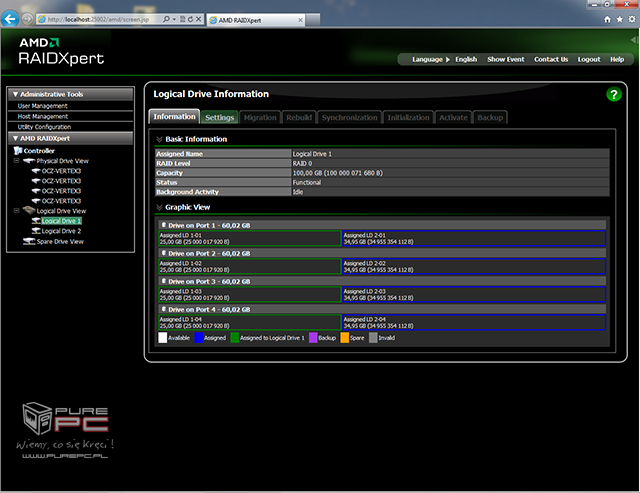
Task: Open the browser favorites star icon
Action: [619, 19]
